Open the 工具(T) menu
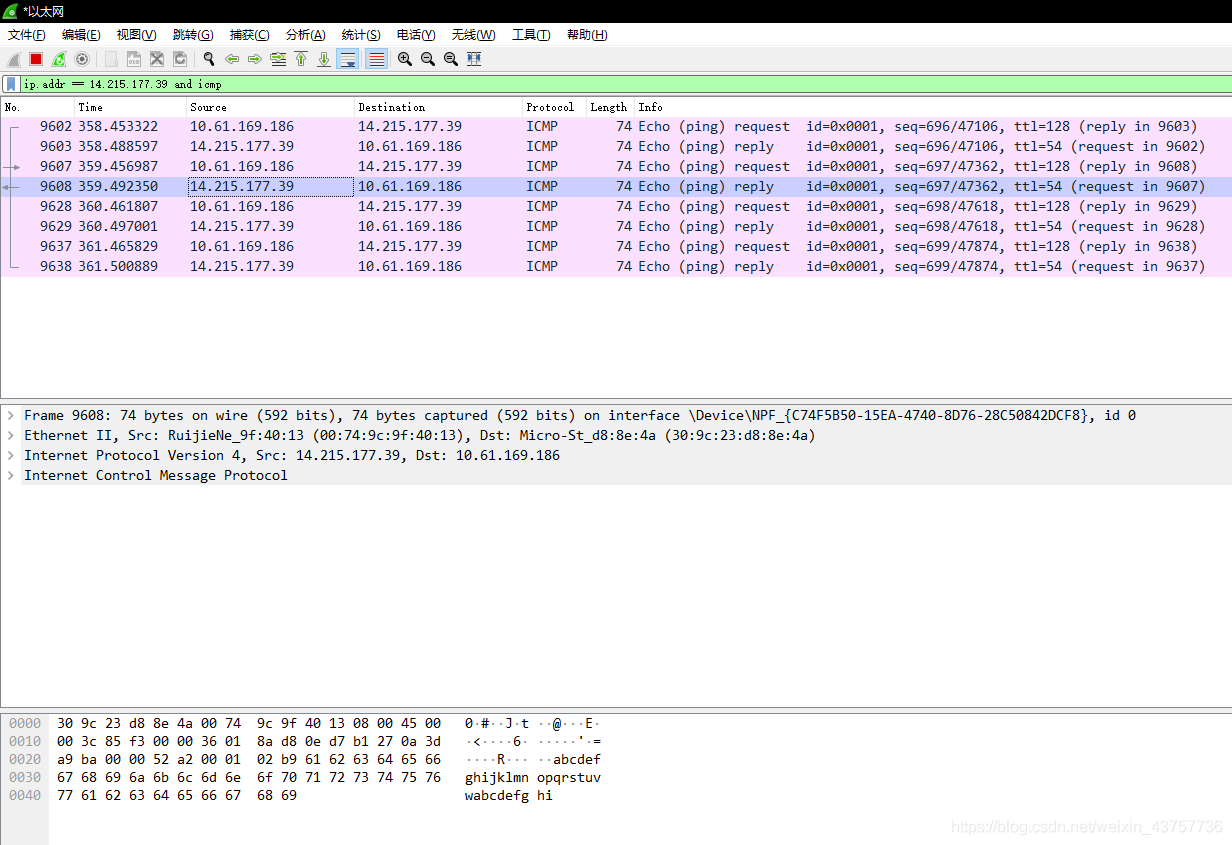 pyautogui.click(x=531, y=35)
